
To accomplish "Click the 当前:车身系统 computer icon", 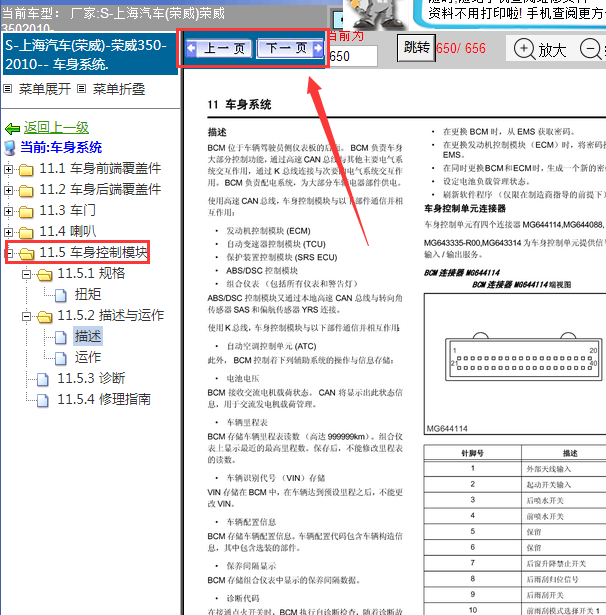I will click(9, 148).
